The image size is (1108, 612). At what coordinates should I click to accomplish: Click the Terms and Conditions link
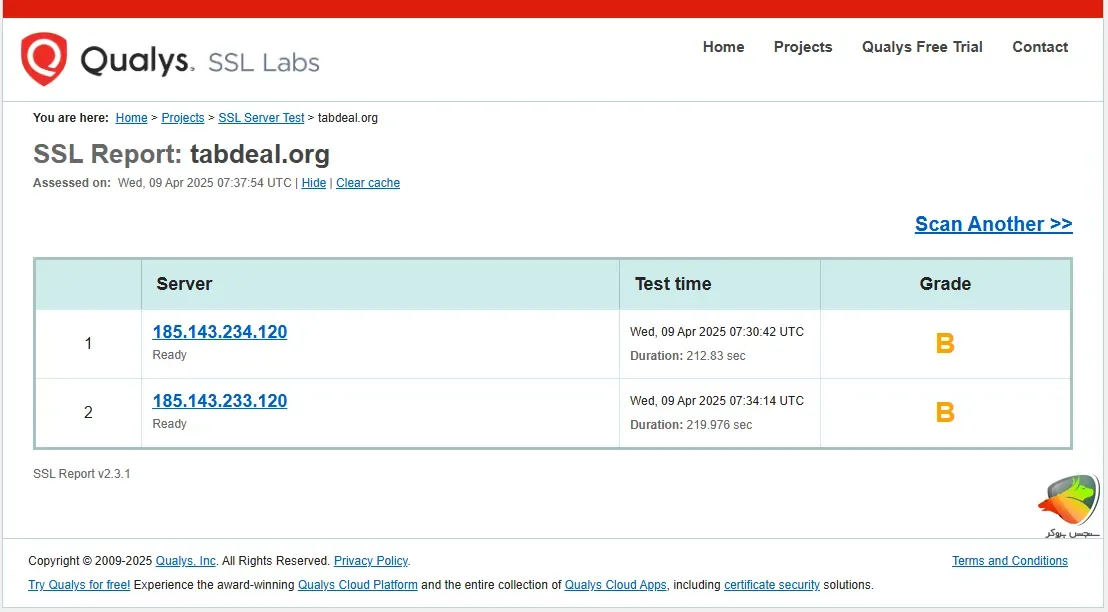tap(1010, 561)
